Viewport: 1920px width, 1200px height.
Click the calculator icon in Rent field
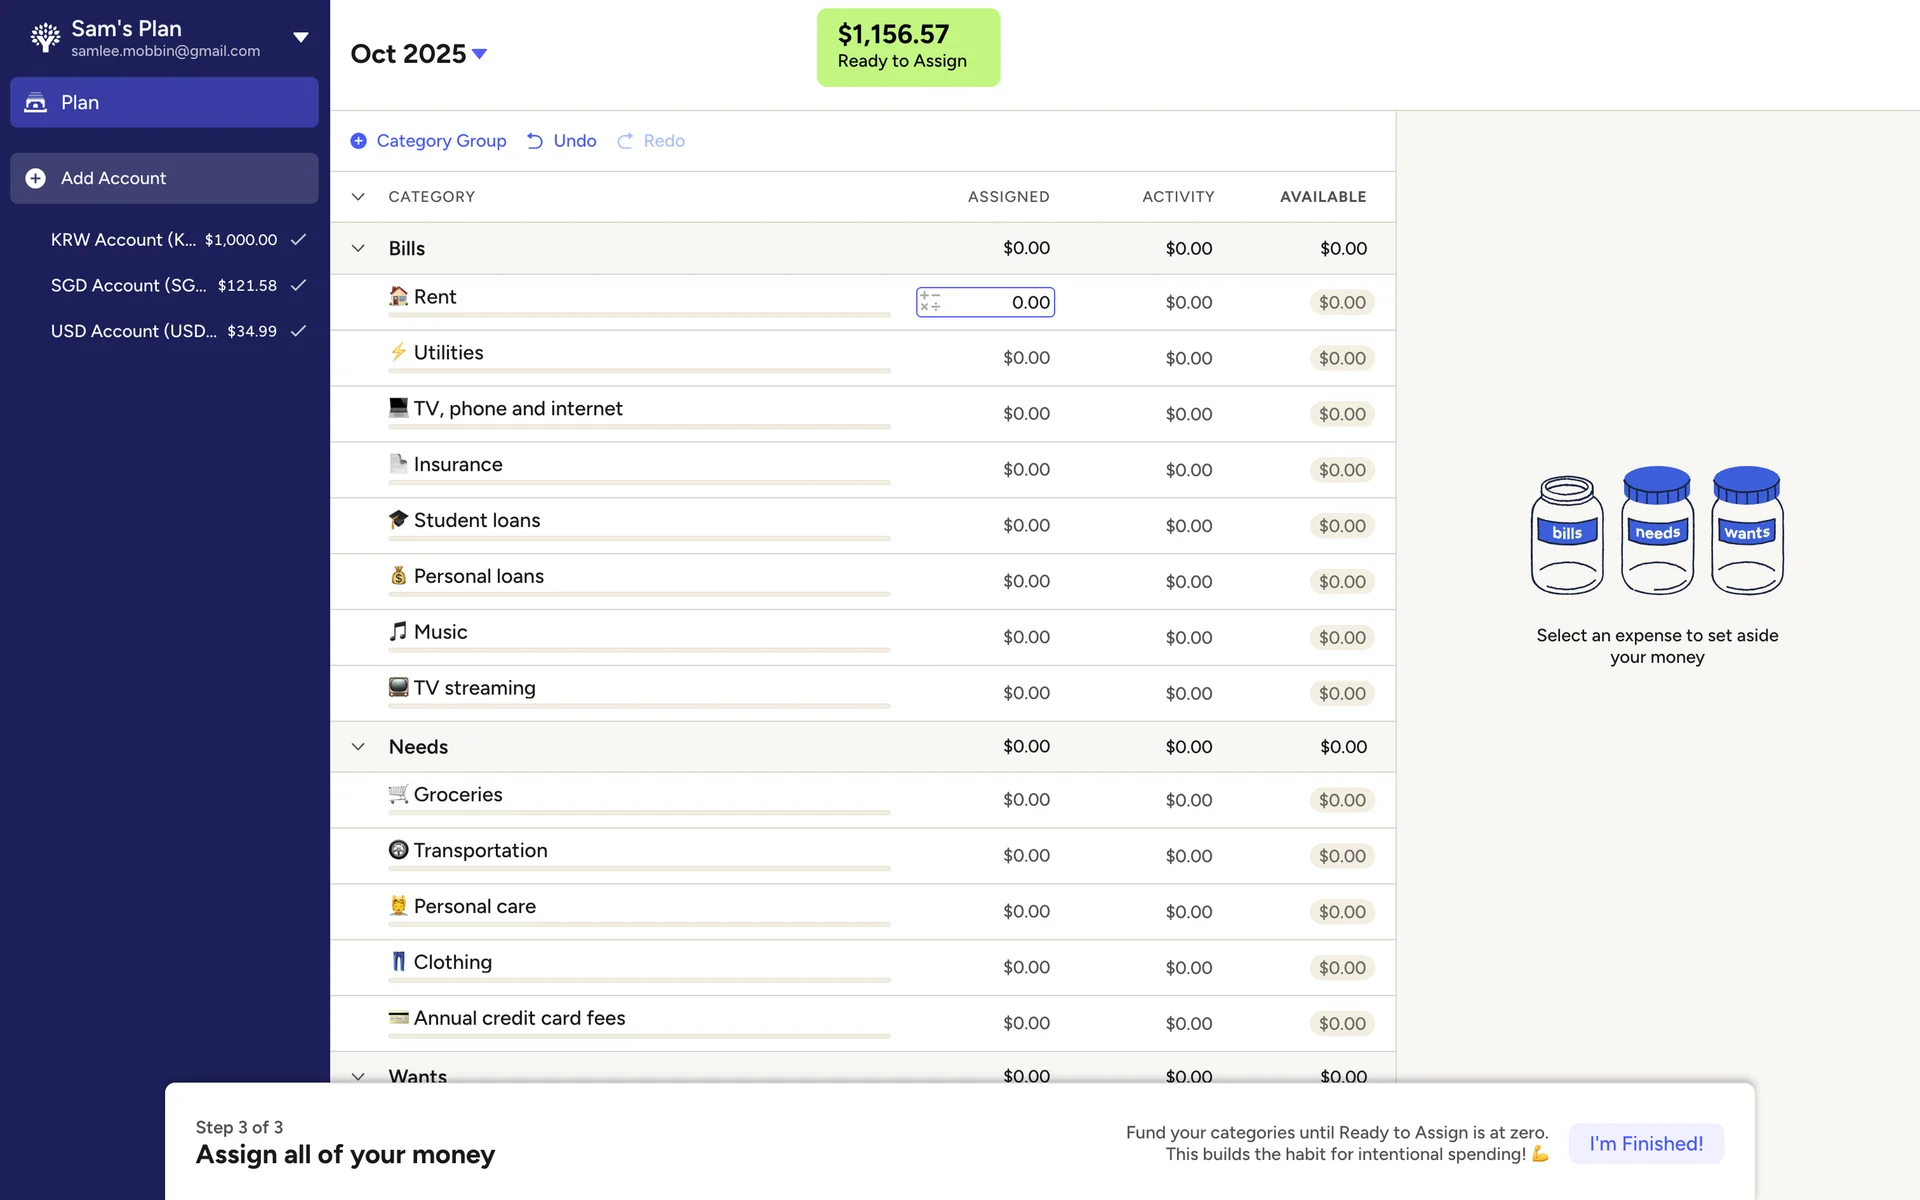930,302
